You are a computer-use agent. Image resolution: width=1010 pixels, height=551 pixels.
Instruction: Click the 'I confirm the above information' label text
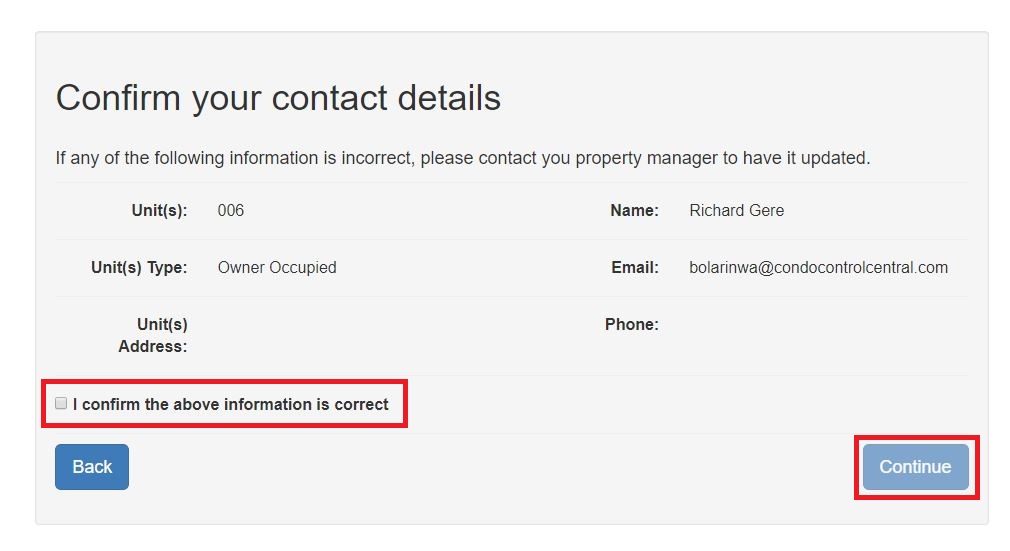tap(230, 405)
